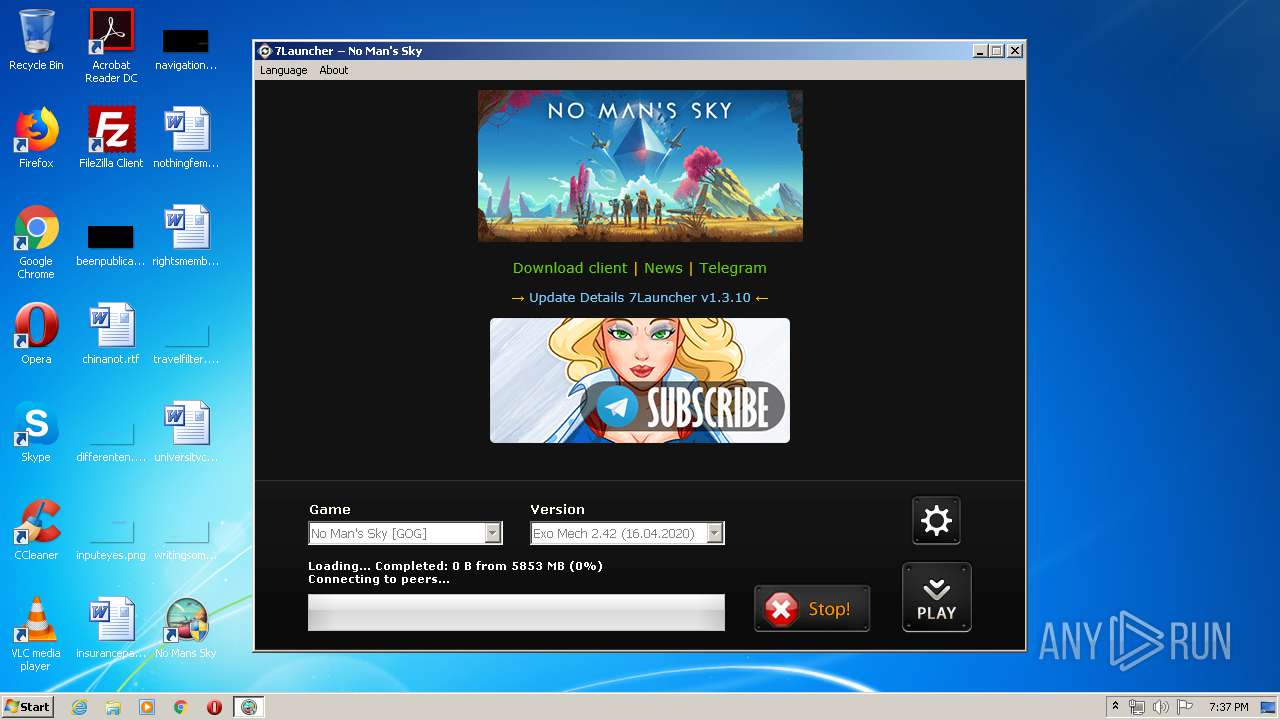Image resolution: width=1280 pixels, height=720 pixels.
Task: Show hidden tray icons arrow
Action: pos(1115,707)
